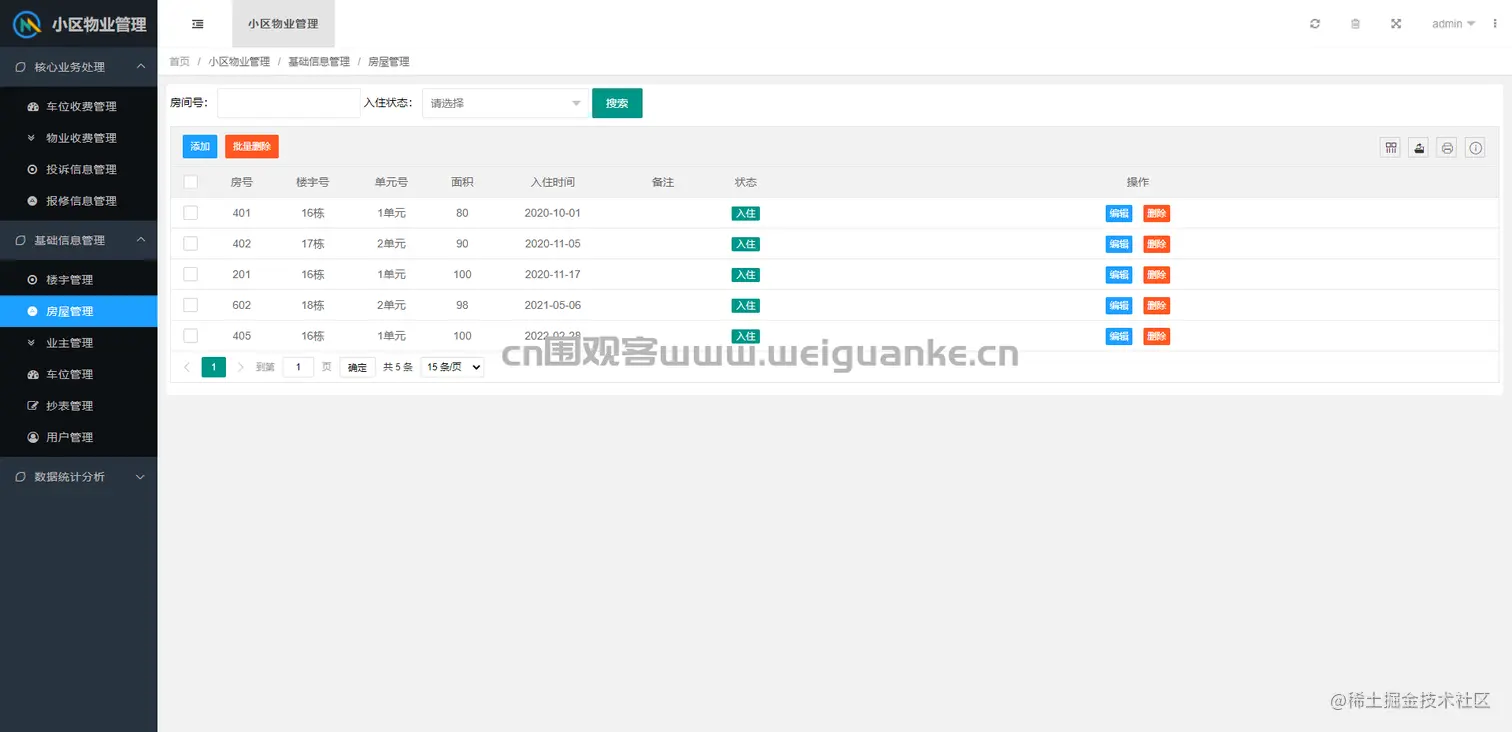The width and height of the screenshot is (1512, 732).
Task: Focus the page jump number input
Action: [298, 367]
